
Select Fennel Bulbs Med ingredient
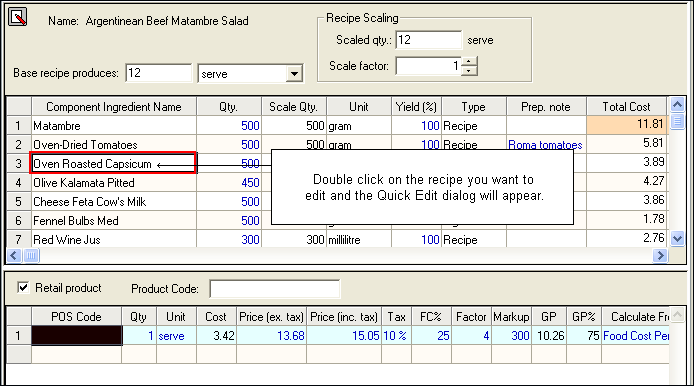[x=114, y=220]
